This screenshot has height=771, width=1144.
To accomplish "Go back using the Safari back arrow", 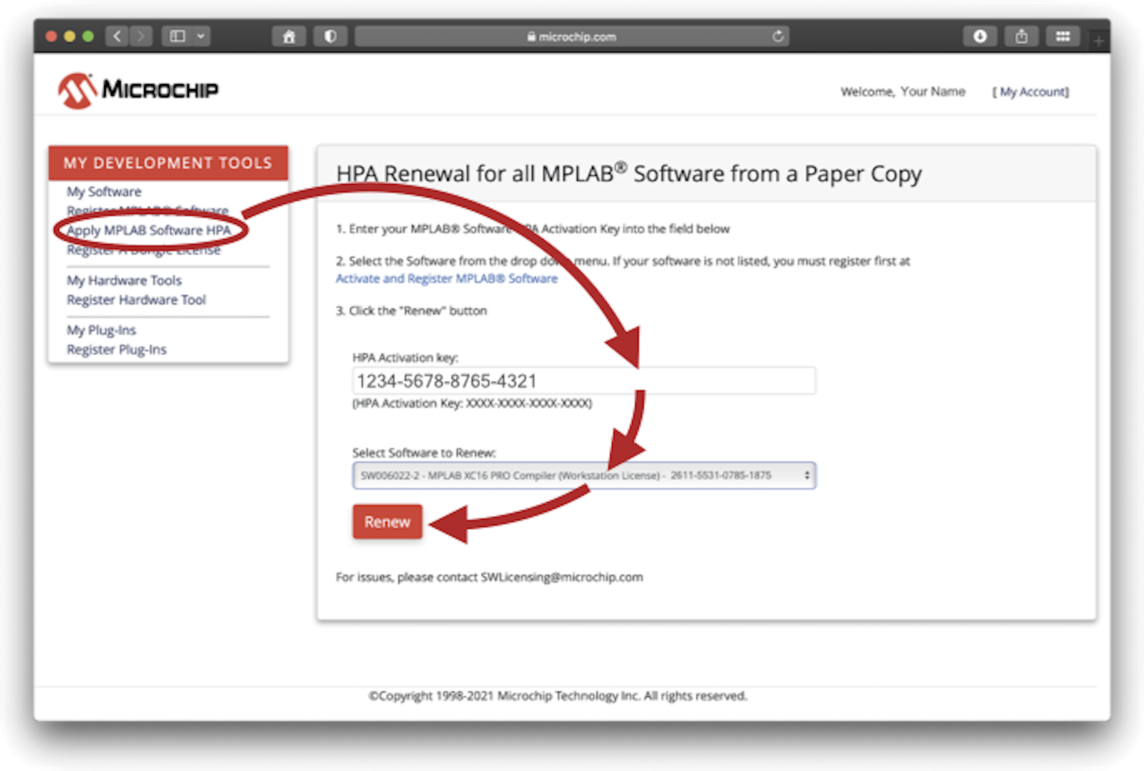I will point(116,36).
